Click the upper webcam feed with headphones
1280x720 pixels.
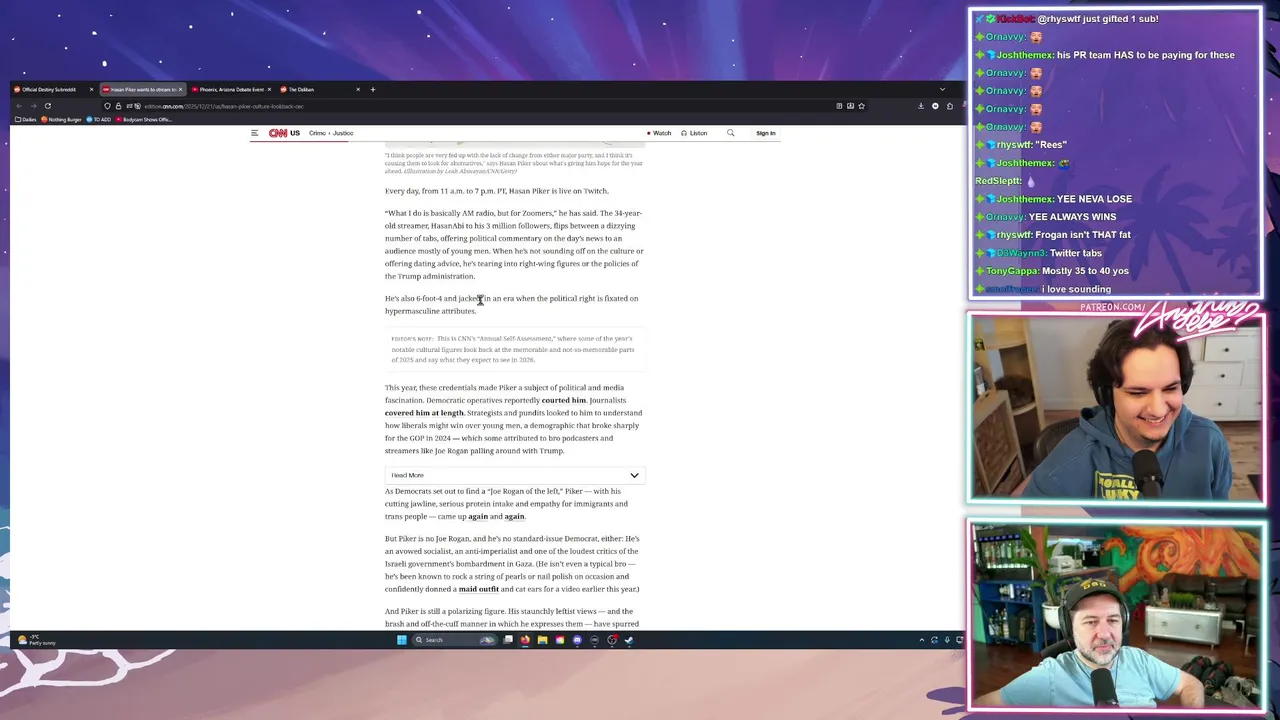[1115, 407]
